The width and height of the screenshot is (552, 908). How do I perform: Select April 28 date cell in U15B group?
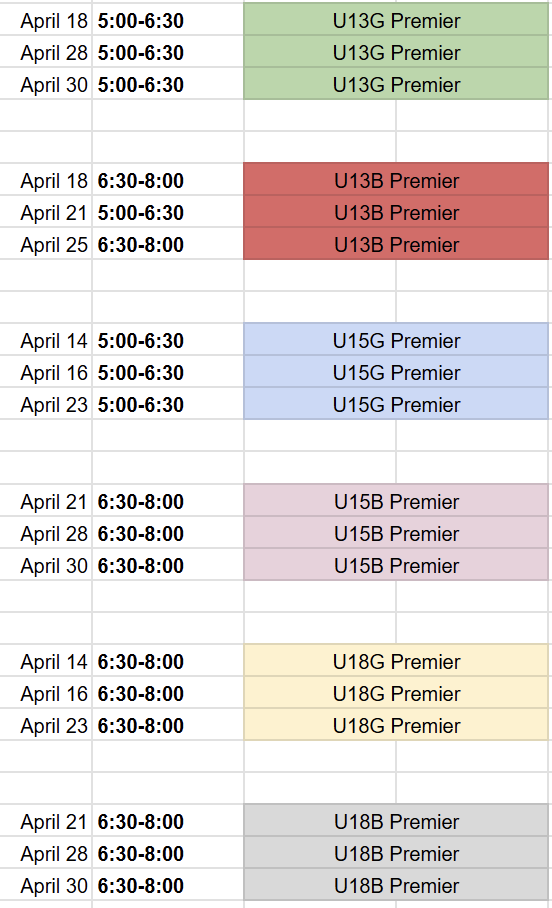[x=46, y=533]
